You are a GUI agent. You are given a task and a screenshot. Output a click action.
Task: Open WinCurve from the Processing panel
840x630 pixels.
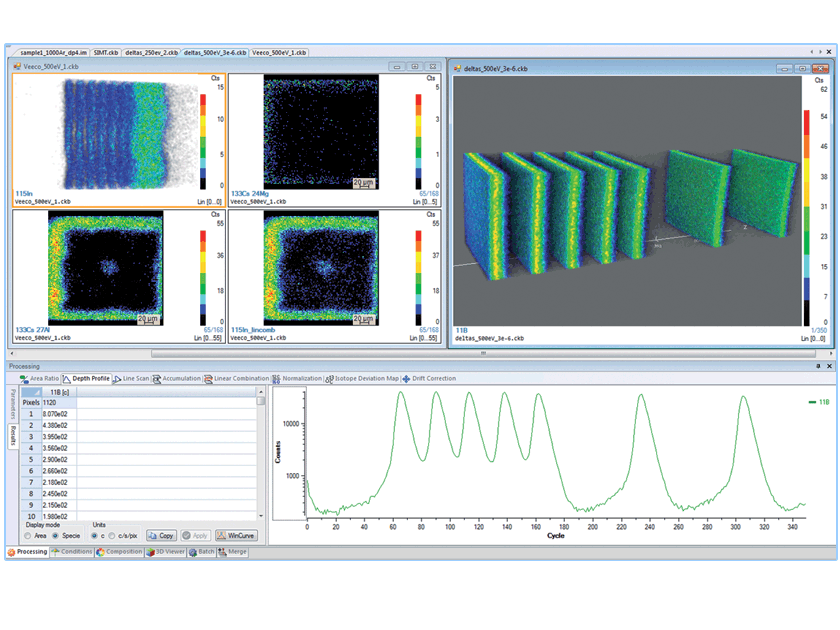coord(237,536)
